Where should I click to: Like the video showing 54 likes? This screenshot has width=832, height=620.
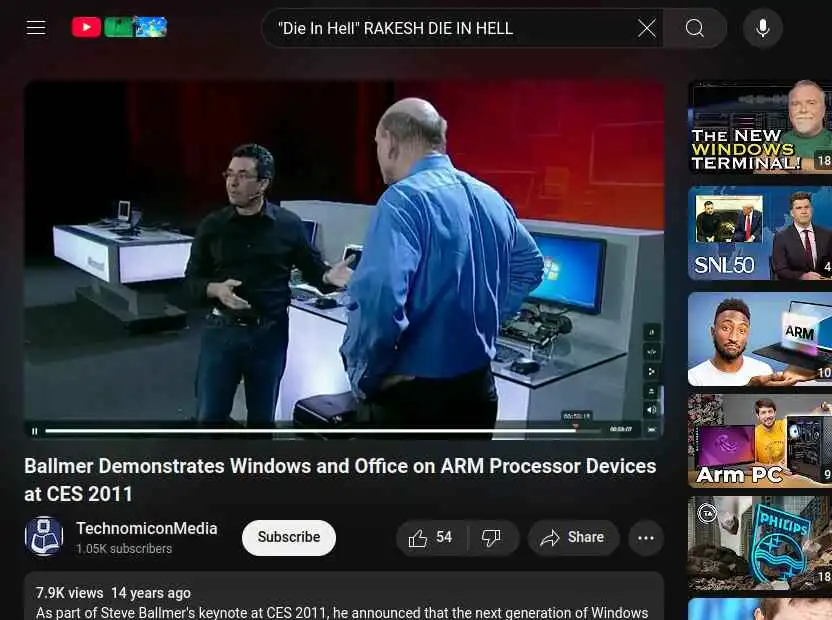click(431, 538)
